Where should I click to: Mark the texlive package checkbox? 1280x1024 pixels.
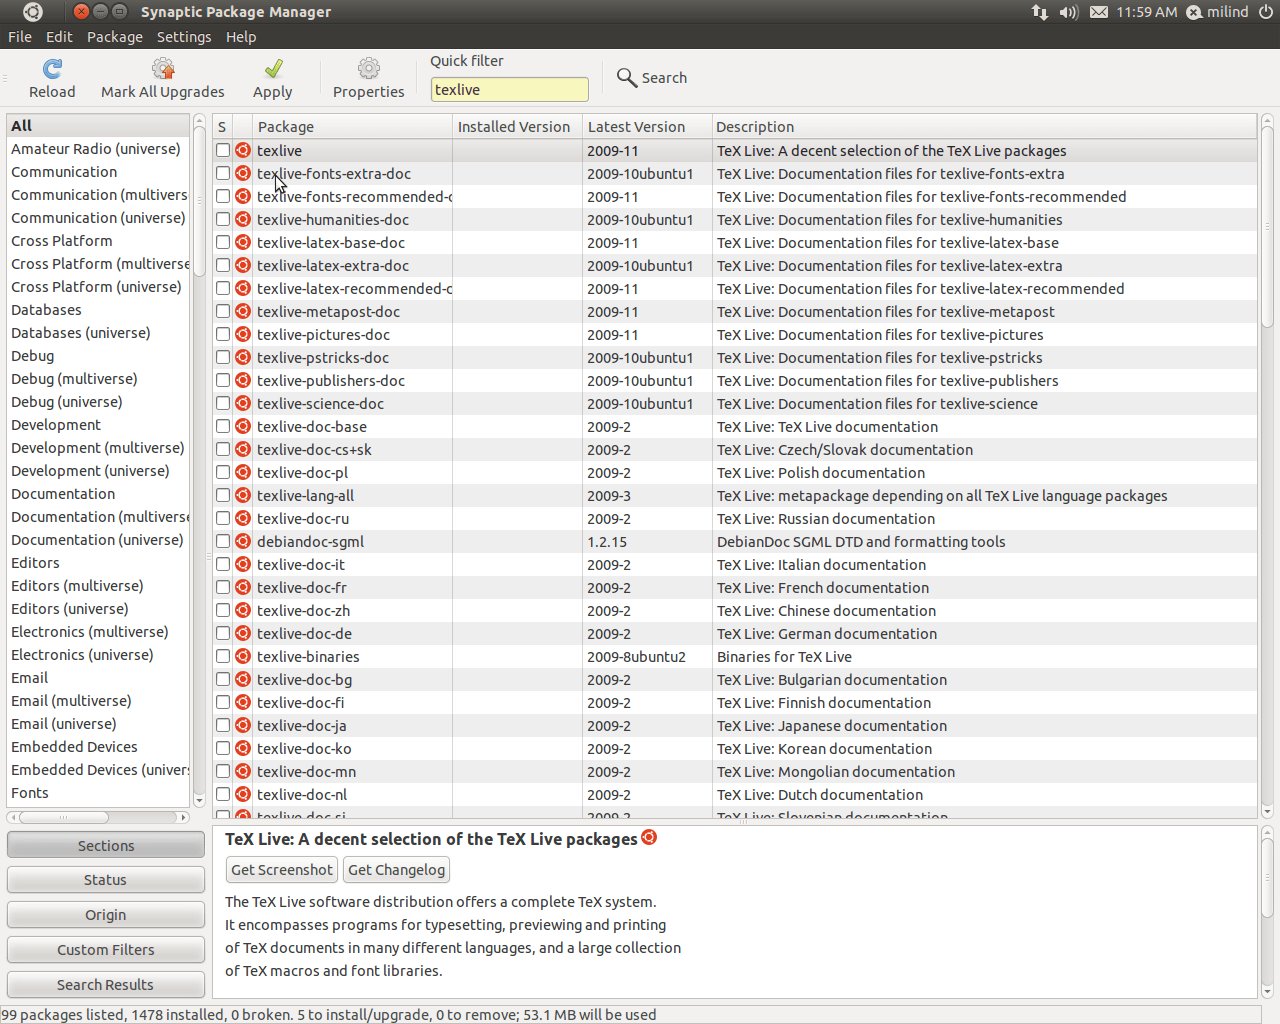tap(223, 150)
